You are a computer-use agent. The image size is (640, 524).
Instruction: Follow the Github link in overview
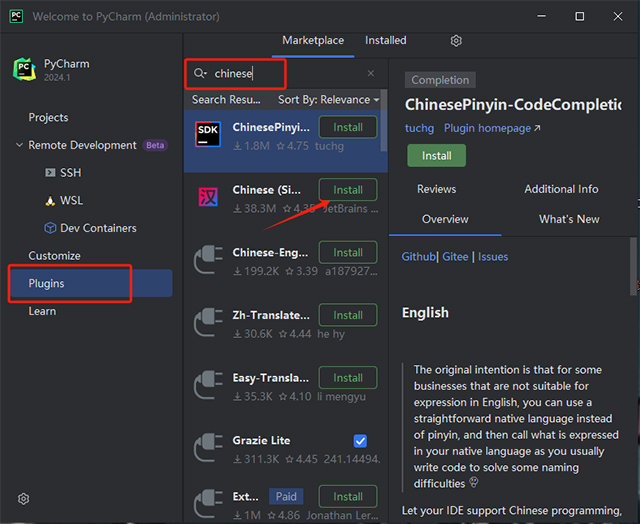click(x=419, y=257)
